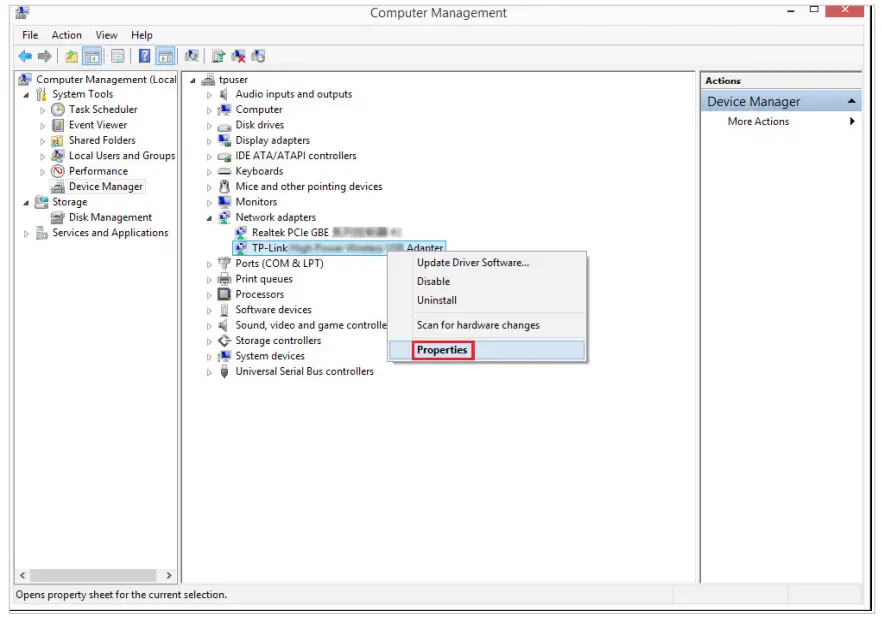Click the left pane horizontal scrollbar right arrow
The image size is (882, 617).
(168, 576)
